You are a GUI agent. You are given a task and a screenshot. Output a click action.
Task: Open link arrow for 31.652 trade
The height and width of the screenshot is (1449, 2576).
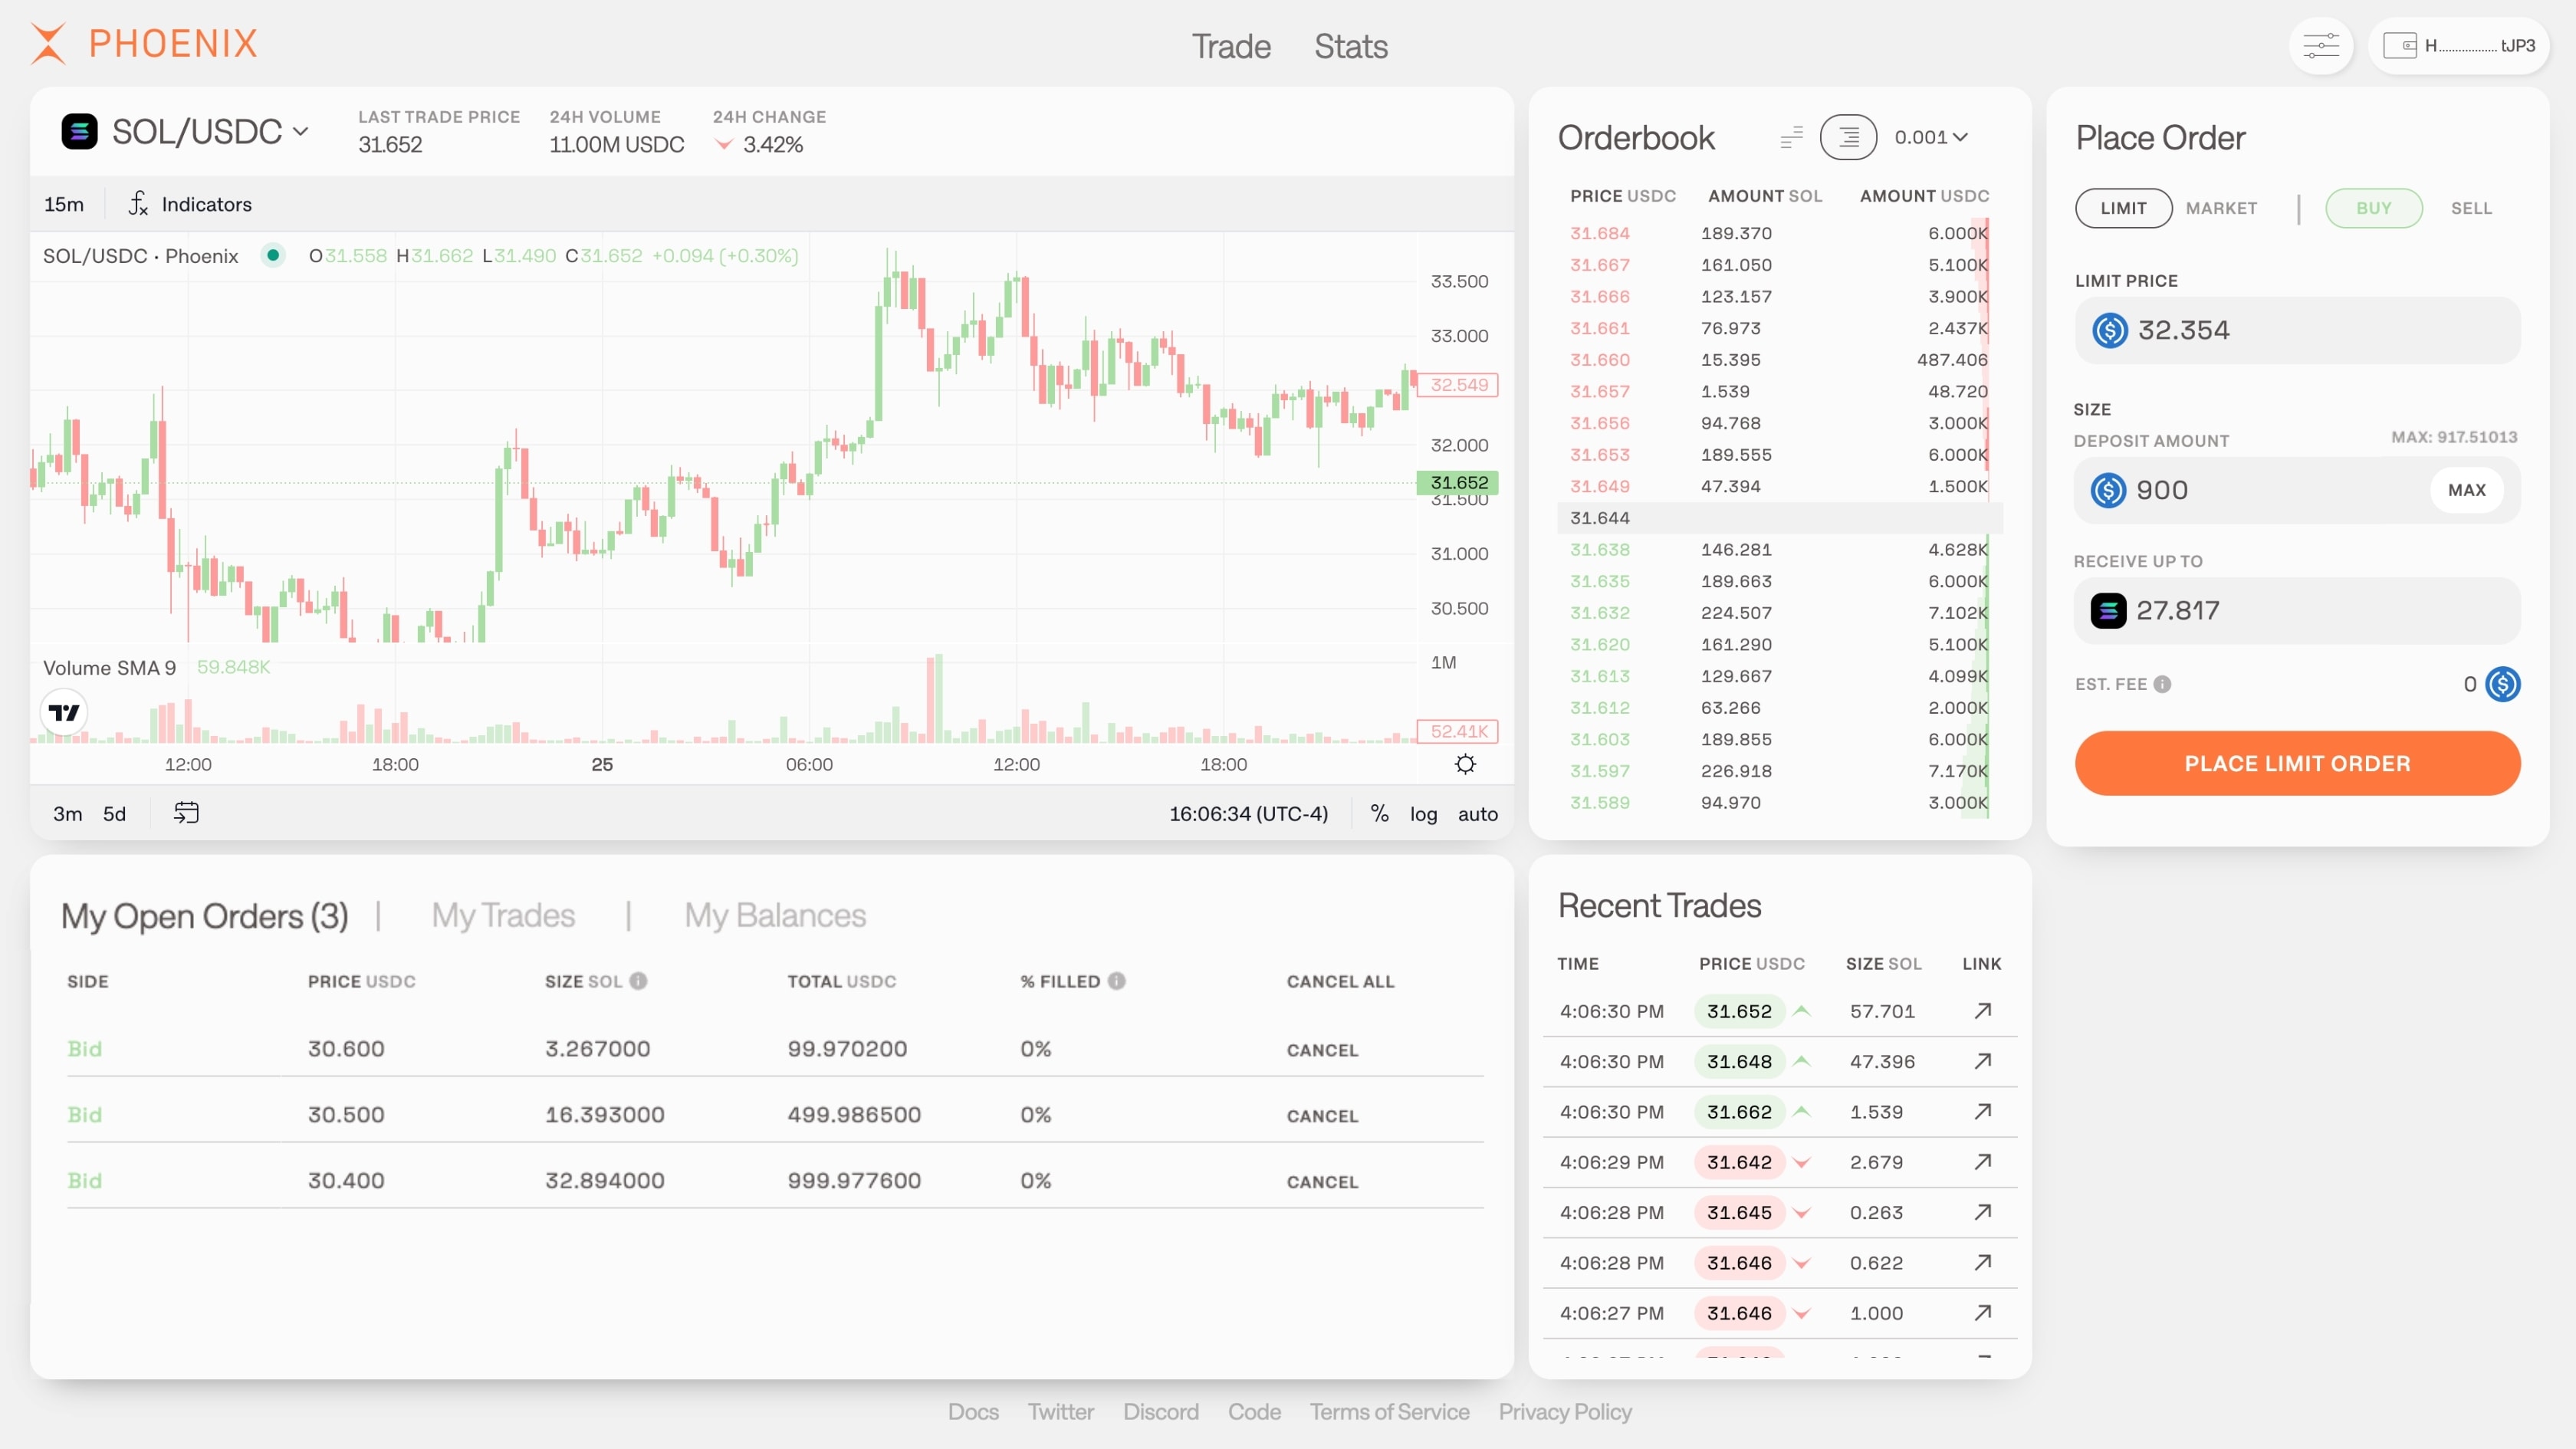click(1982, 1011)
